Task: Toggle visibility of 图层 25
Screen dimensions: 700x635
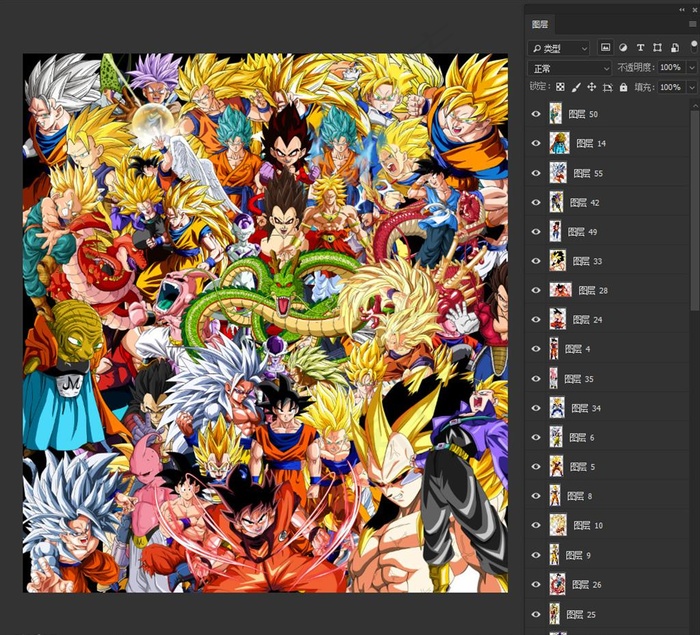Action: coord(536,614)
